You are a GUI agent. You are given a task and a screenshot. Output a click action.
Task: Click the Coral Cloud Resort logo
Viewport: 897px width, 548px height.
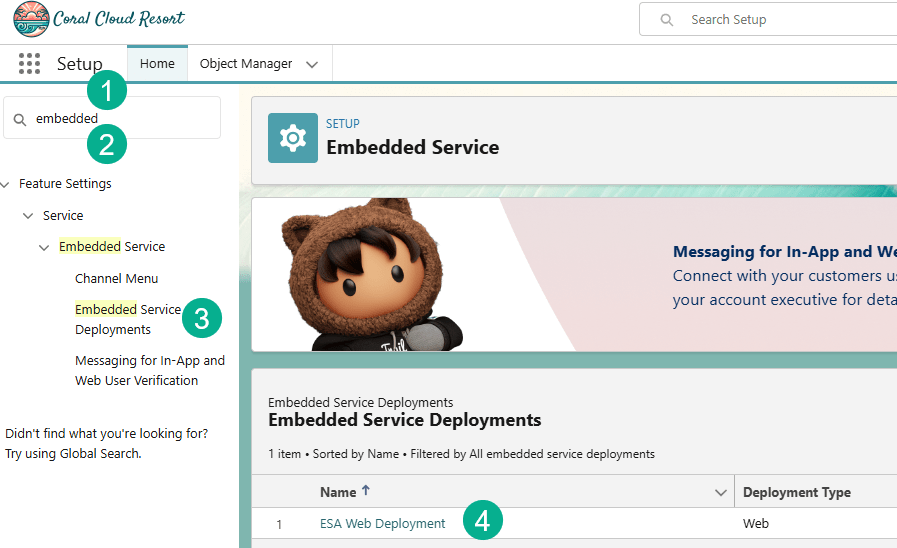(x=99, y=19)
